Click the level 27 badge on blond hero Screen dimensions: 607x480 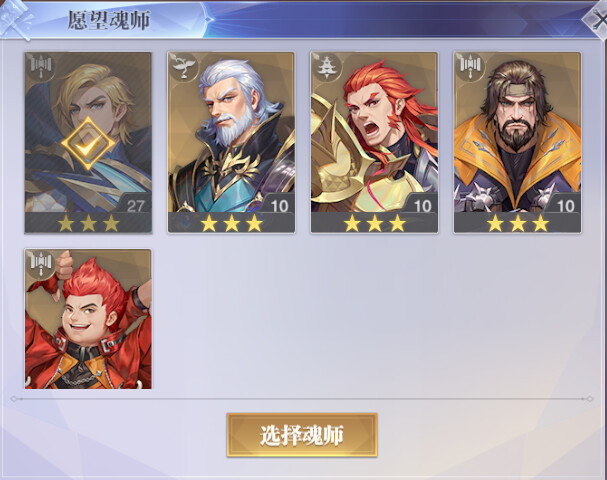tap(135, 206)
